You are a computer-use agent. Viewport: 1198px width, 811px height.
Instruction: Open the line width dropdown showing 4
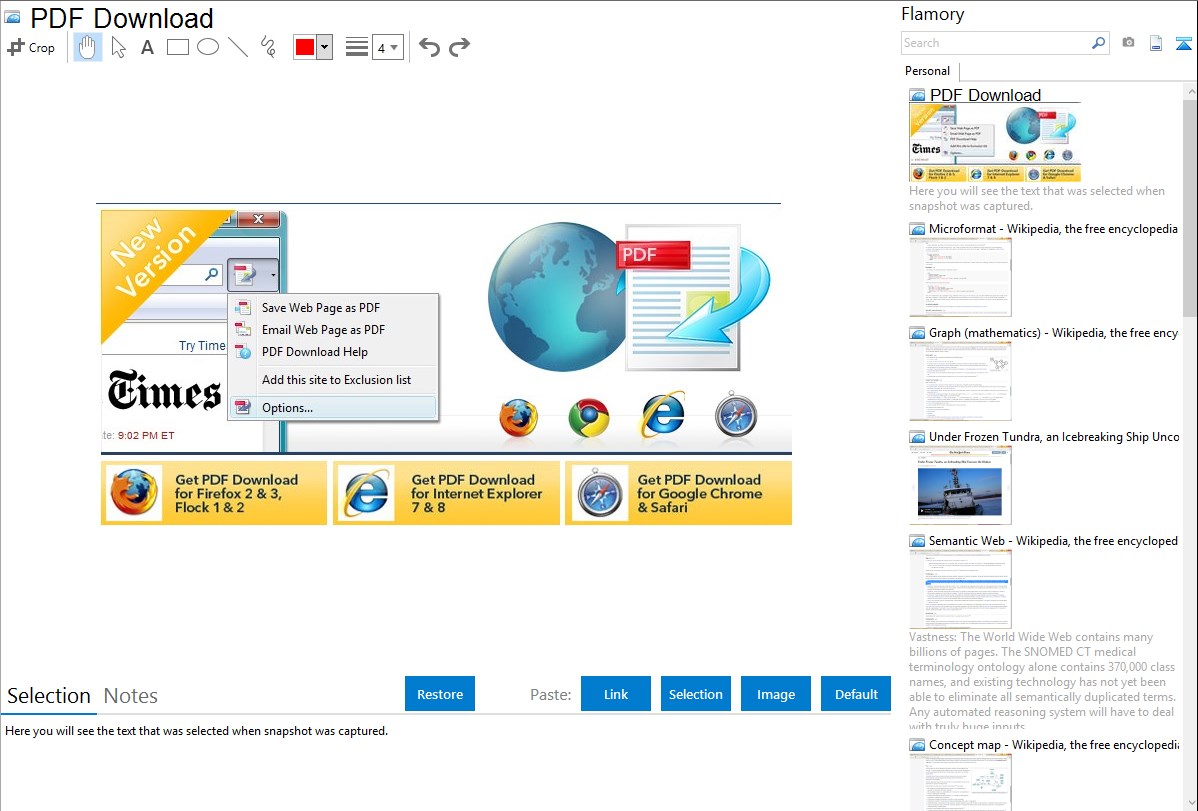(387, 47)
